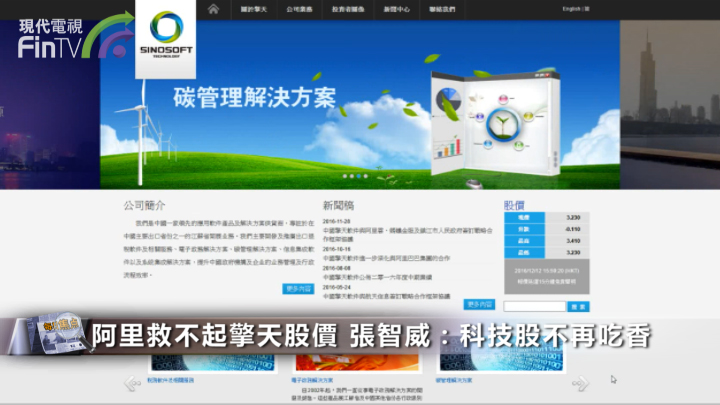Open the 2016-08-08 press release

pos(377,277)
